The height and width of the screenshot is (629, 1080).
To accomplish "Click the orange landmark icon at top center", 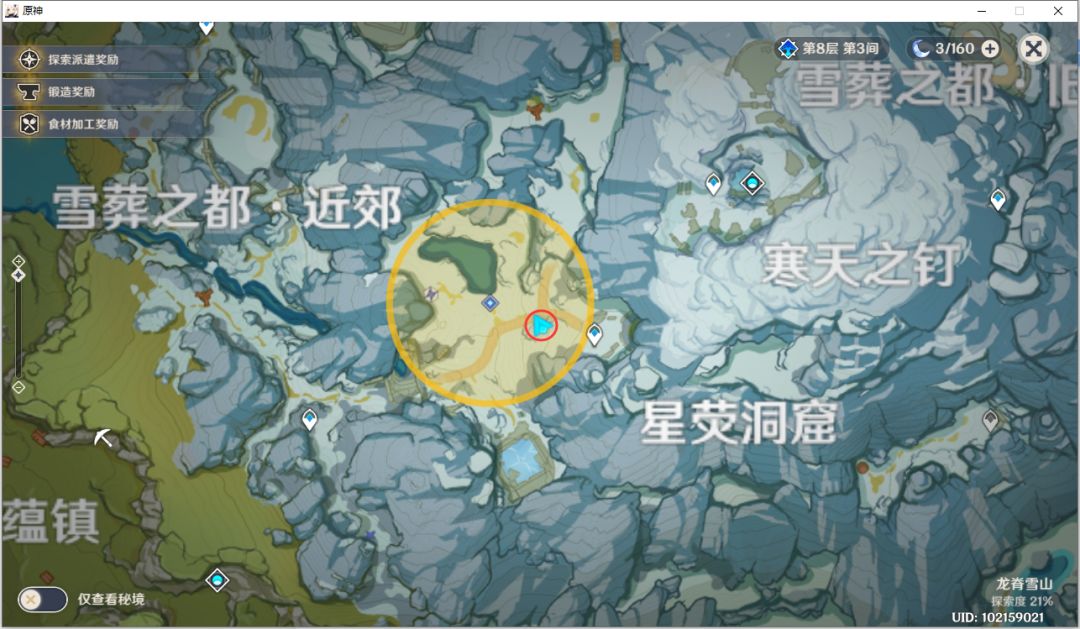I will click(x=535, y=108).
